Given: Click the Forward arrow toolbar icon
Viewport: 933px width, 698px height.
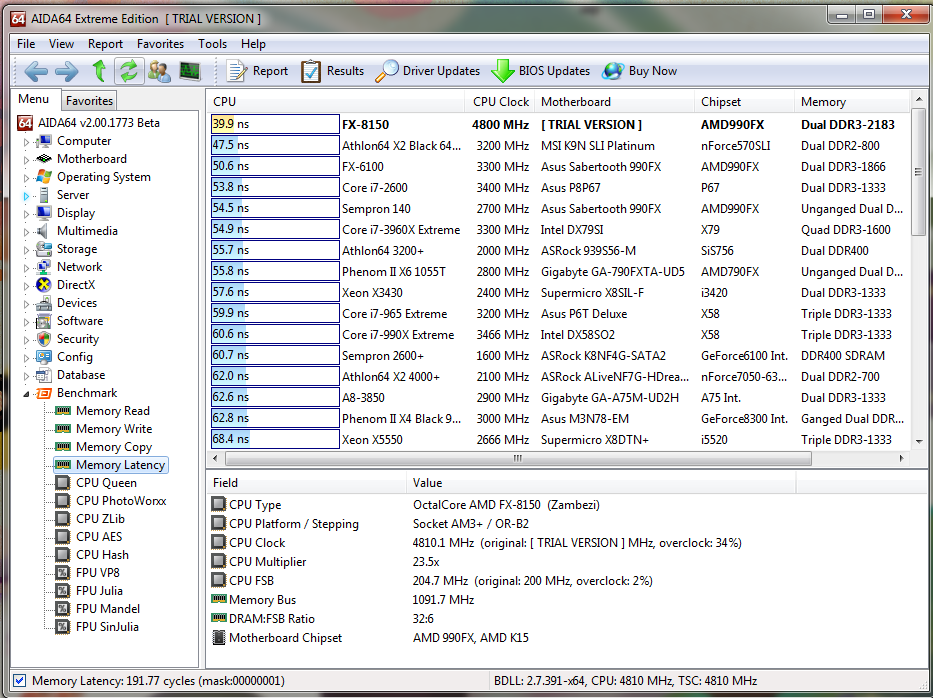Looking at the screenshot, I should pyautogui.click(x=67, y=71).
